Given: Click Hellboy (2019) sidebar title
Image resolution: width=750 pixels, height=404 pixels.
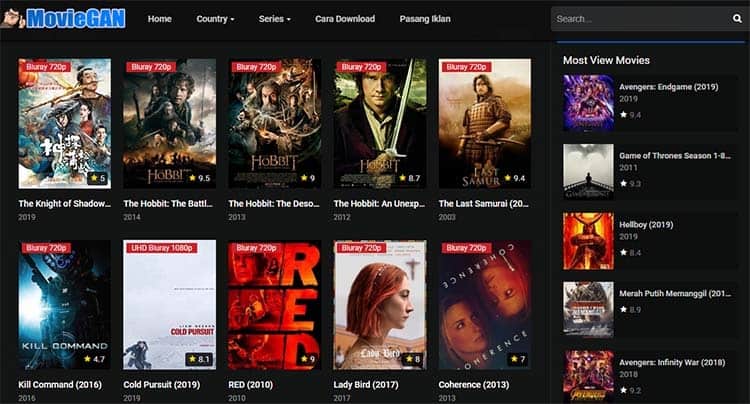Looking at the screenshot, I should point(646,225).
